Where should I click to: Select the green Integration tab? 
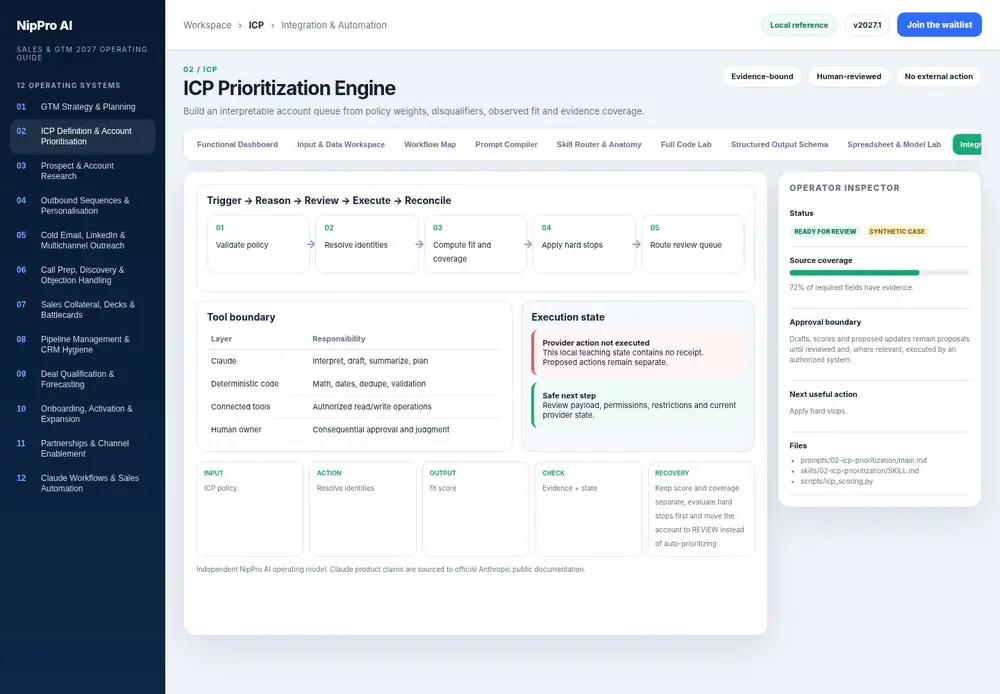967,144
